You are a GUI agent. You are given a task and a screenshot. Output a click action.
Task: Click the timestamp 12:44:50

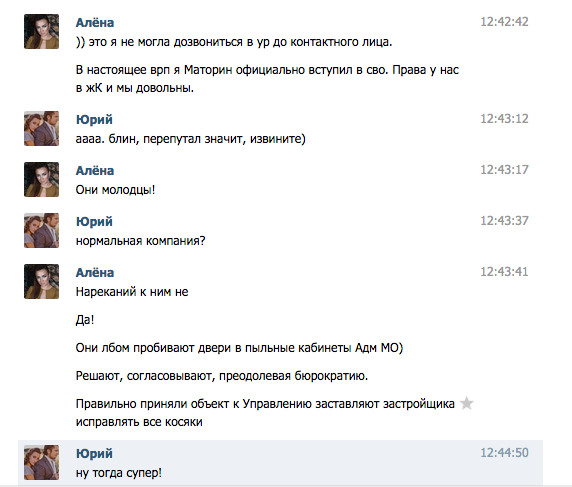tap(504, 453)
